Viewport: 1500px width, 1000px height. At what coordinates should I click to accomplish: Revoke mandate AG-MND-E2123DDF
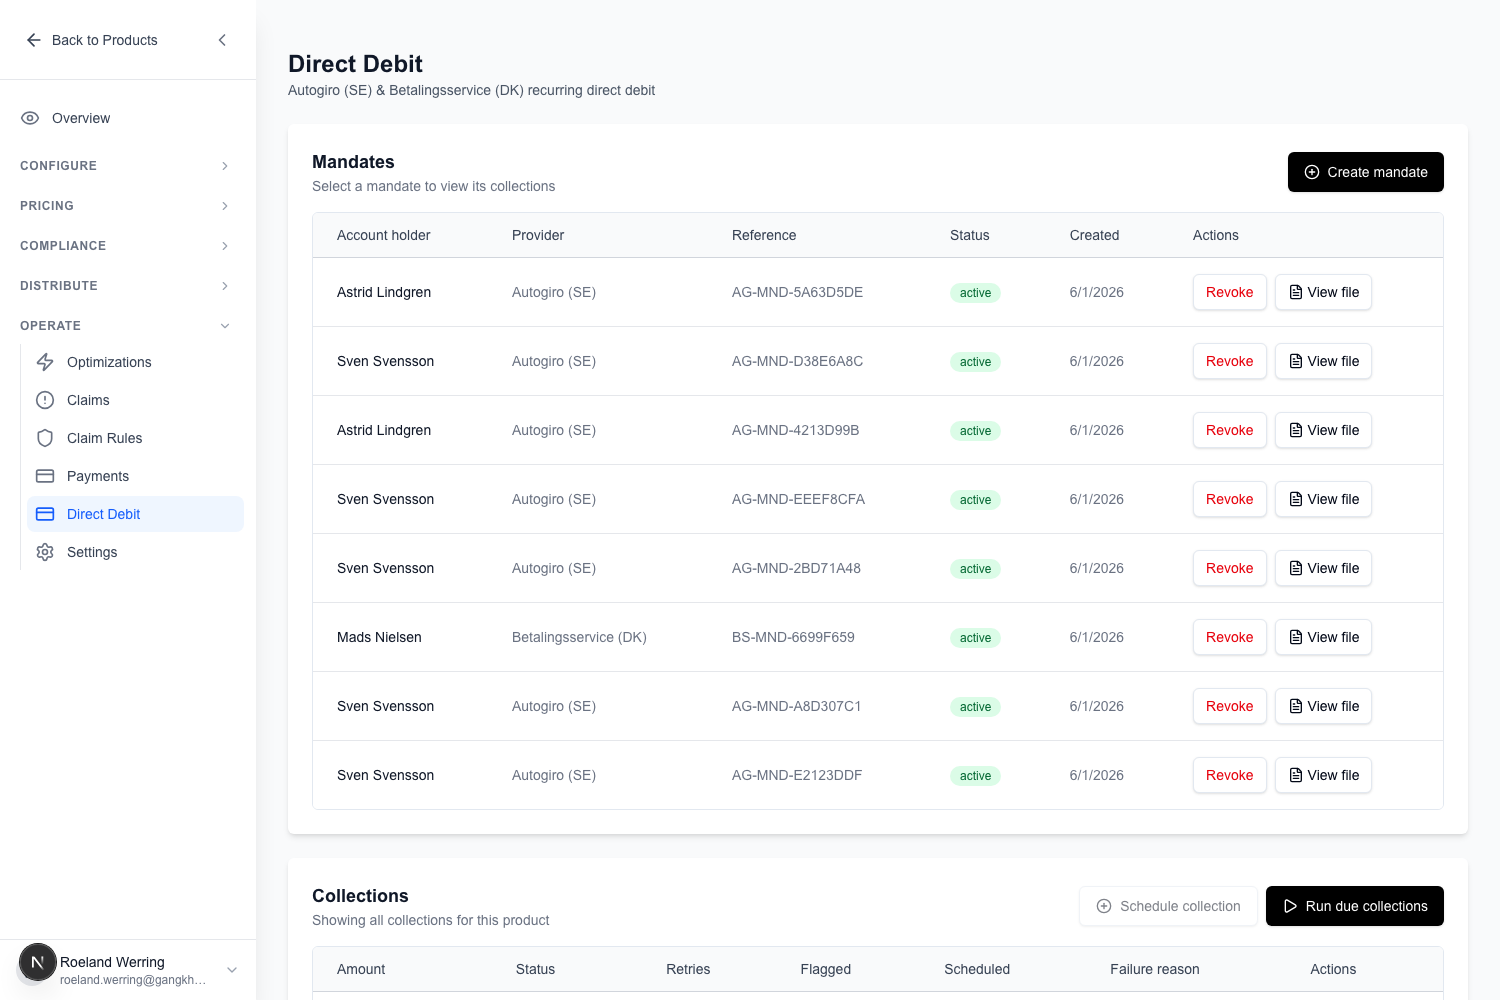[x=1230, y=775]
